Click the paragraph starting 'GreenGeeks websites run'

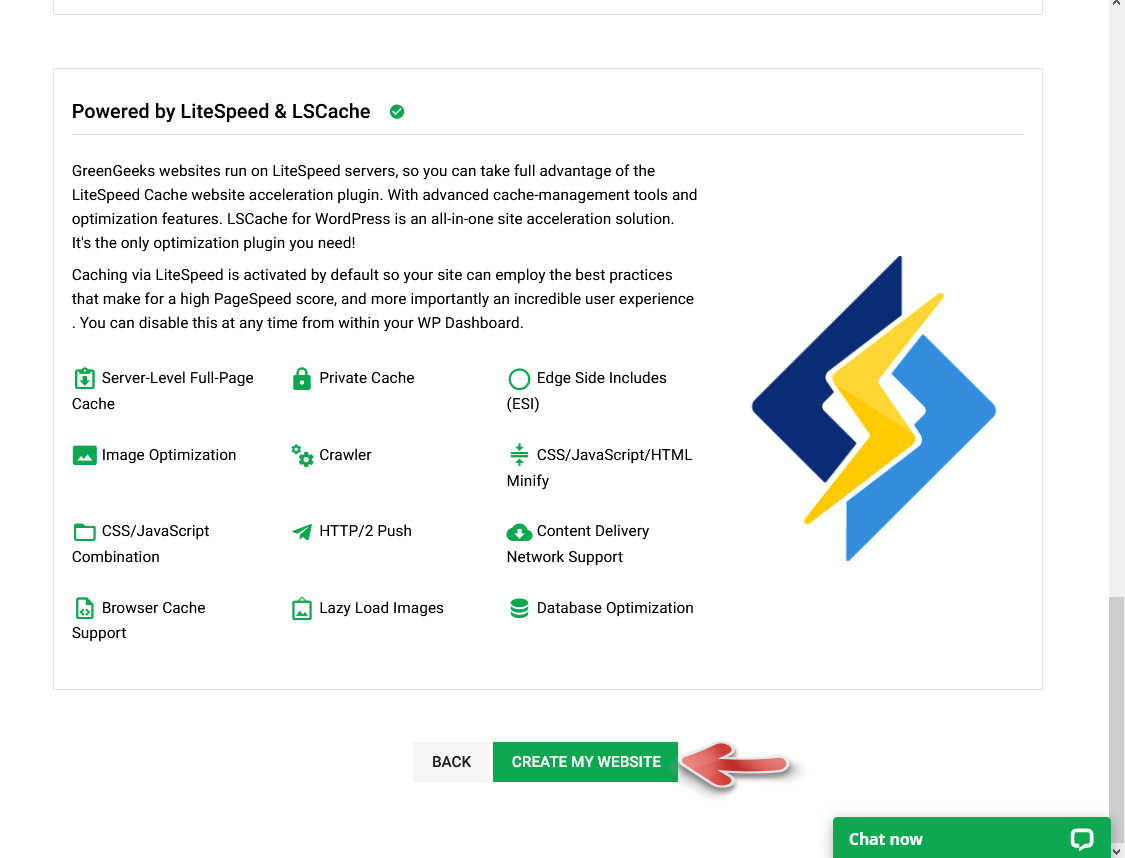tap(385, 207)
